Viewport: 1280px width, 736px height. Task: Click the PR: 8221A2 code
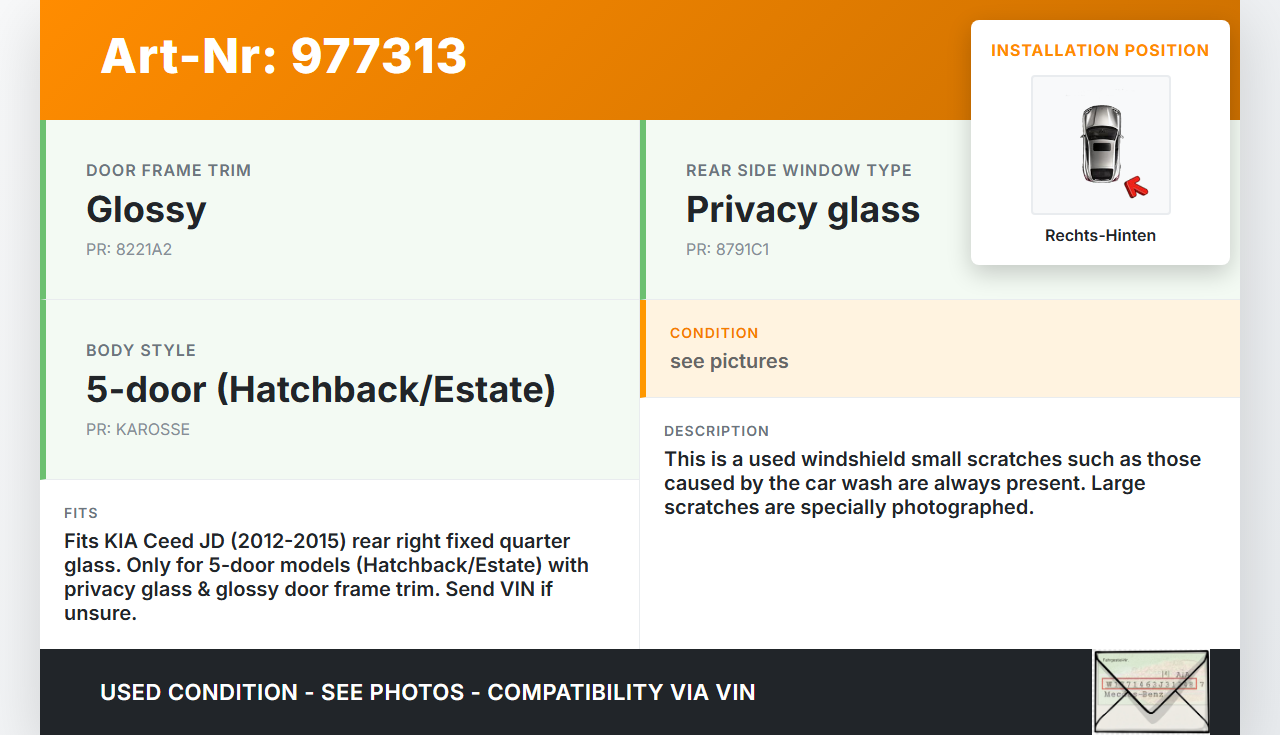129,250
